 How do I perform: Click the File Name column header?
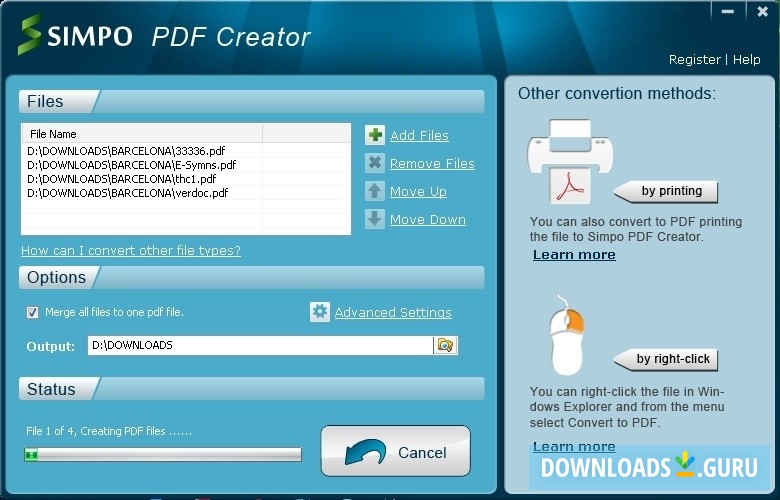pyautogui.click(x=142, y=134)
